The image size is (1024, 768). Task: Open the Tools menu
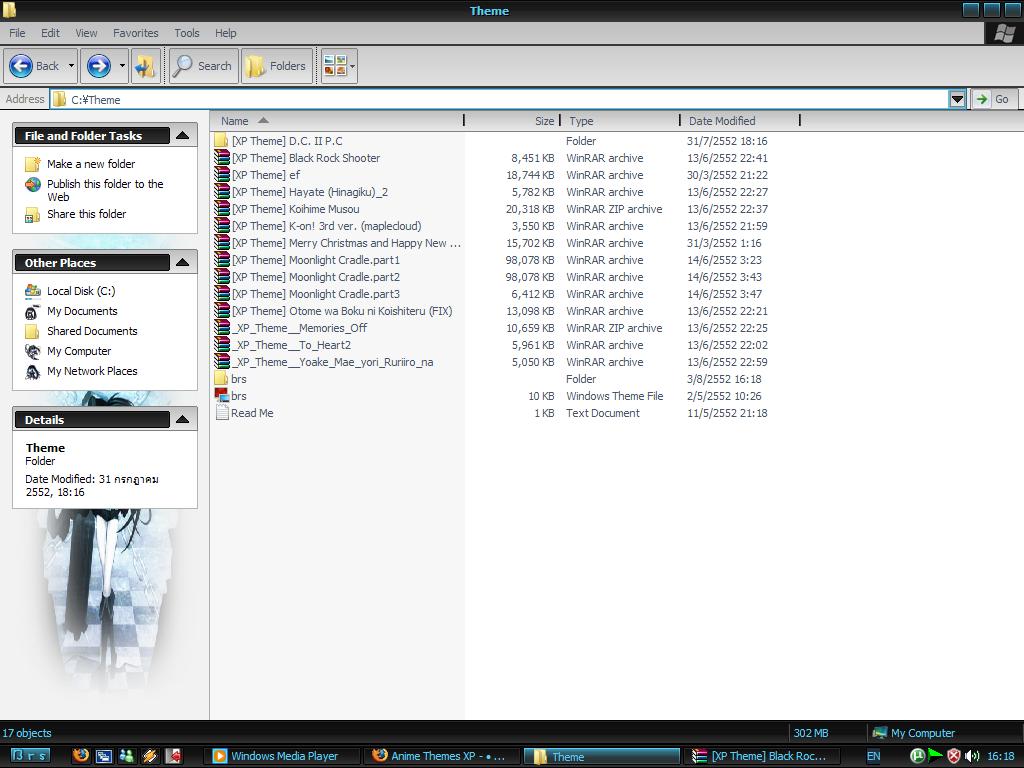pos(187,33)
